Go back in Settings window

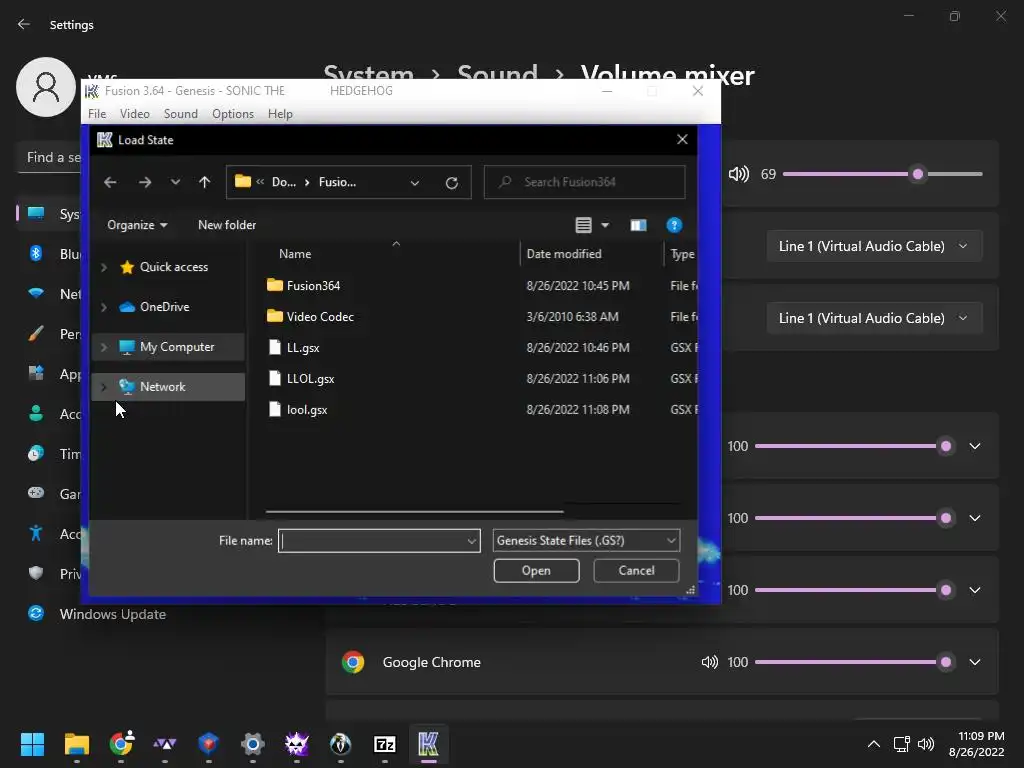24,24
